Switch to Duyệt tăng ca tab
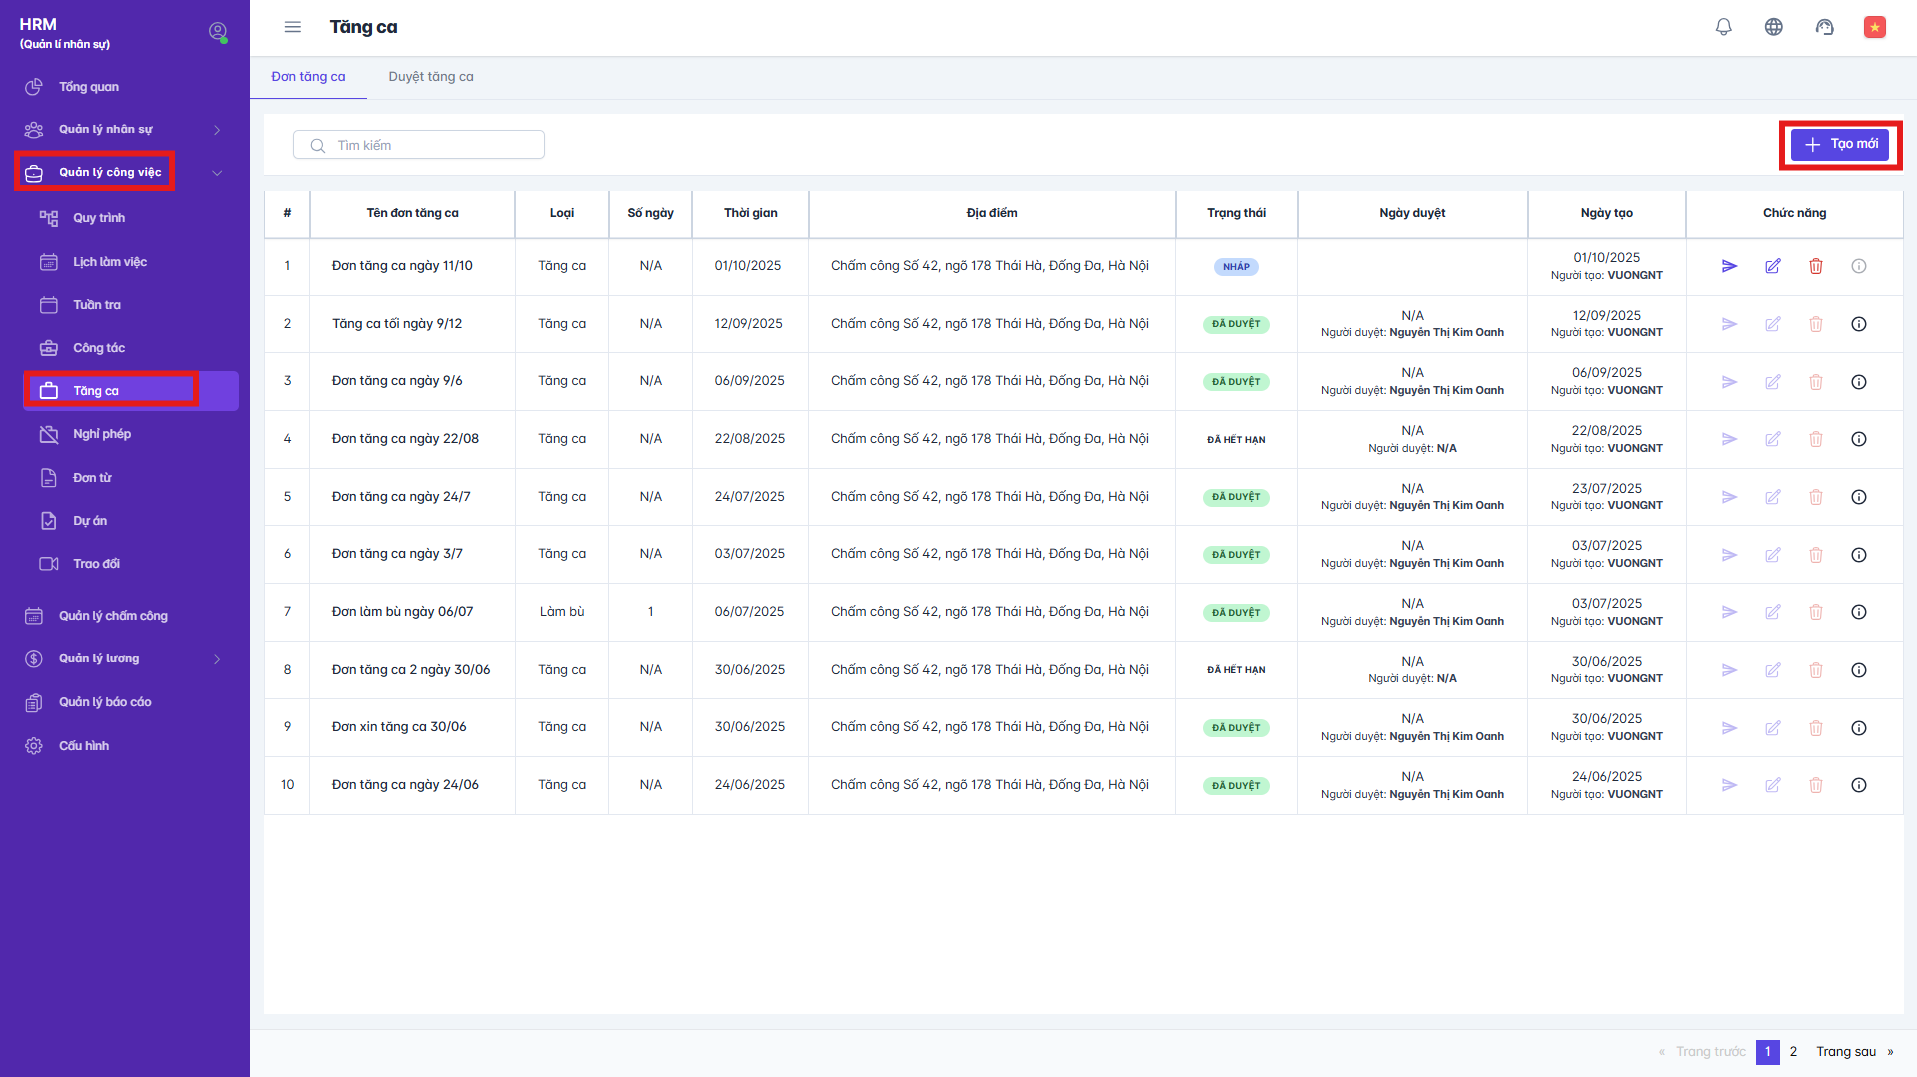The image size is (1917, 1077). coord(430,77)
